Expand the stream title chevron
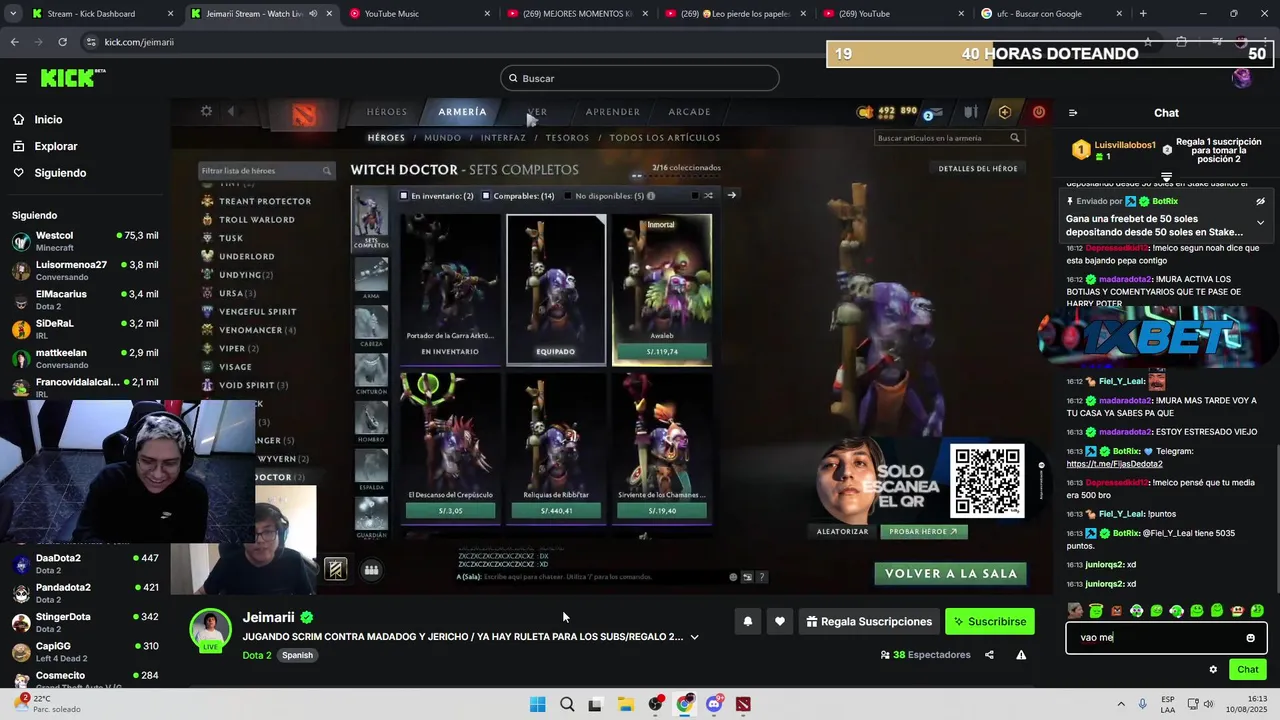1280x720 pixels. point(694,637)
